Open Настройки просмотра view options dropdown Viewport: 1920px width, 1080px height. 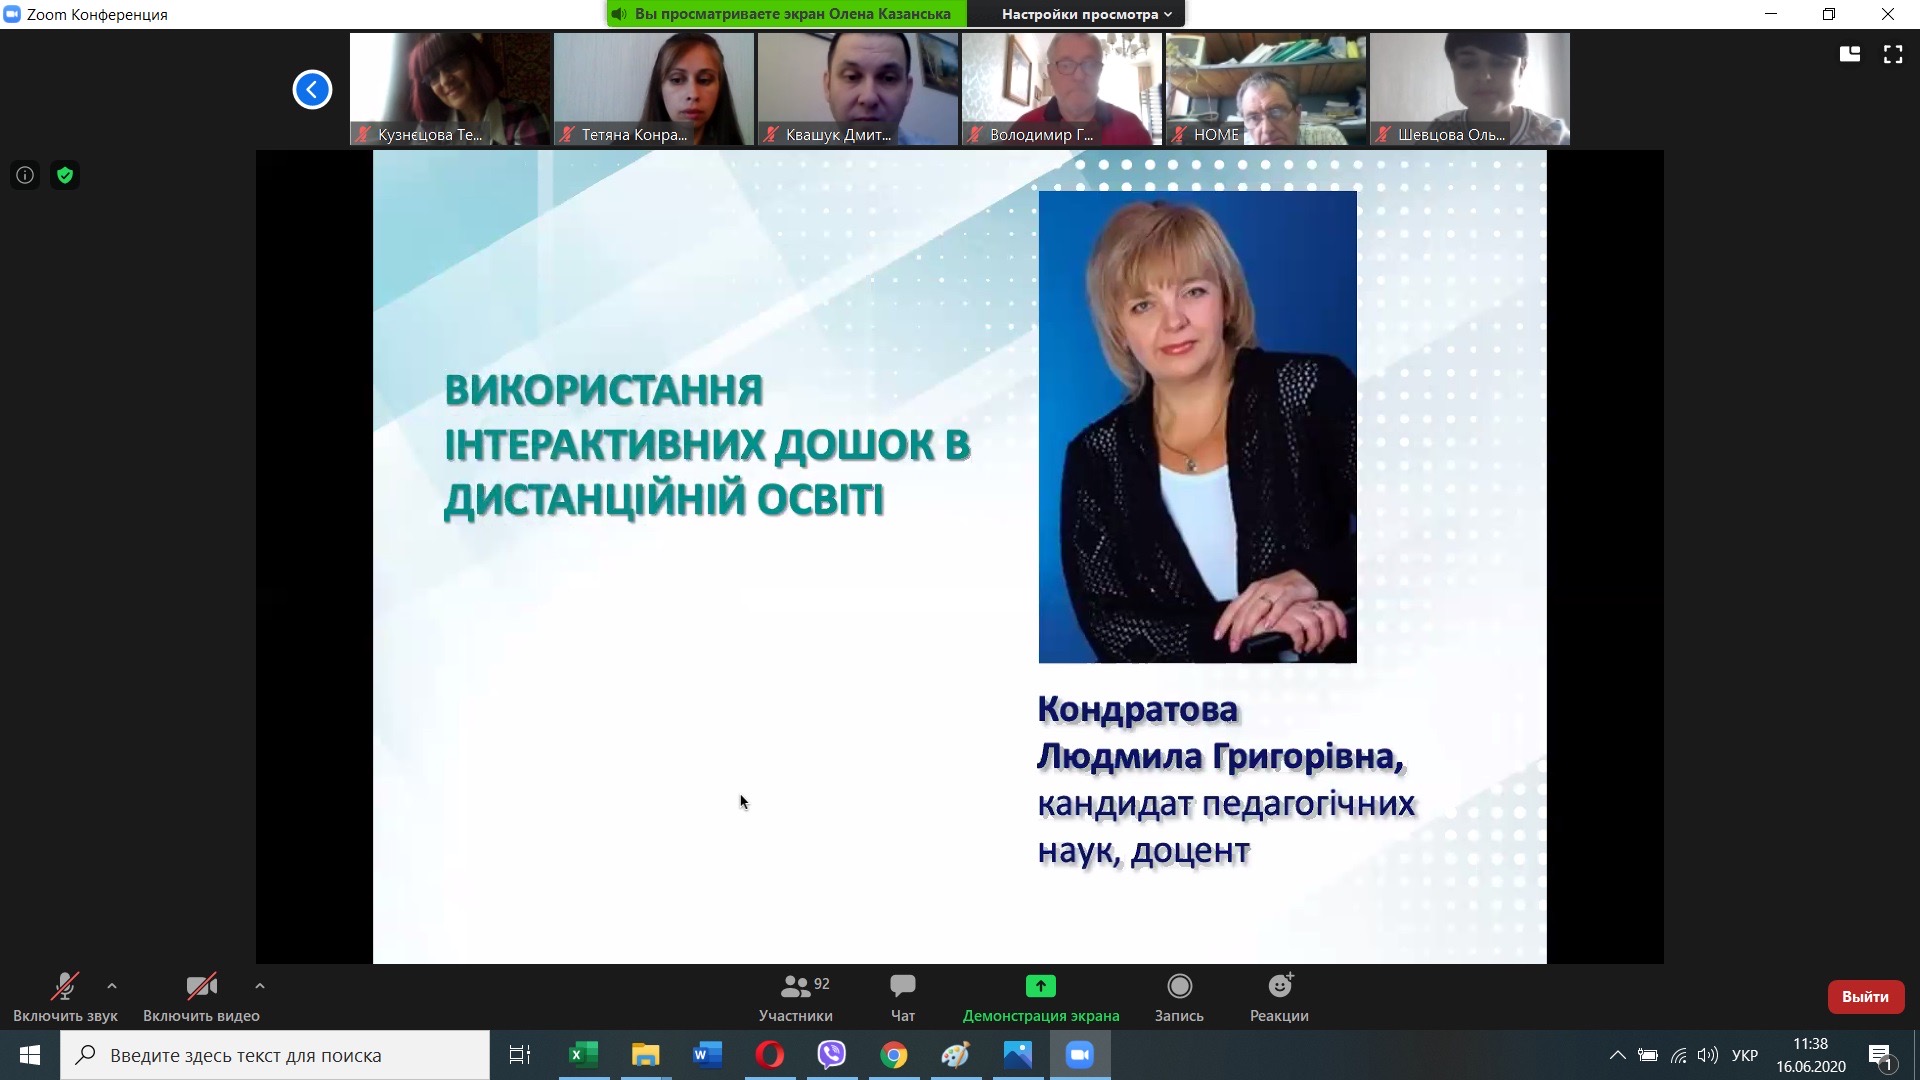(x=1086, y=14)
